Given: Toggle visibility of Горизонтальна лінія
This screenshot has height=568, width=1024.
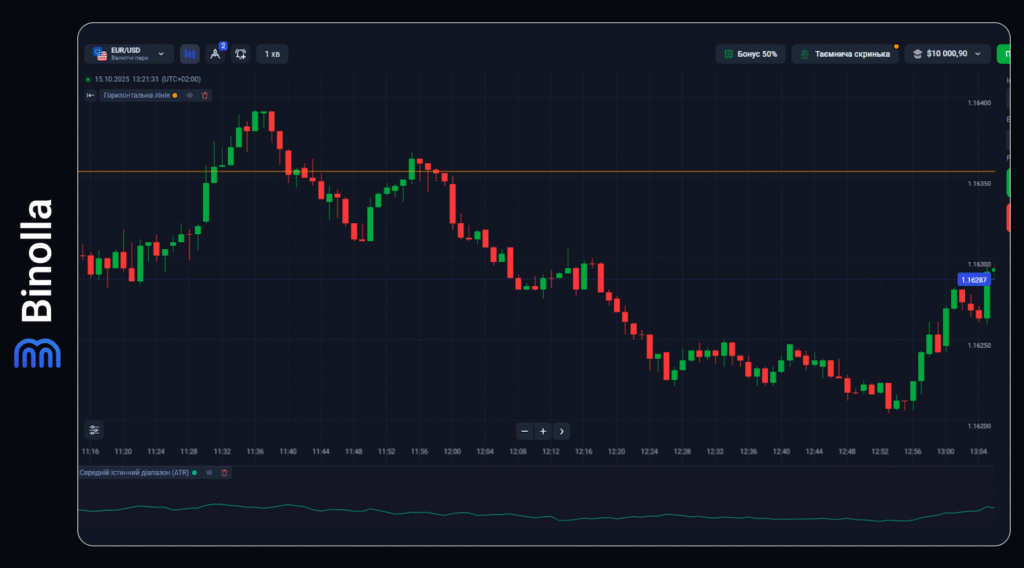Looking at the screenshot, I should pos(190,95).
